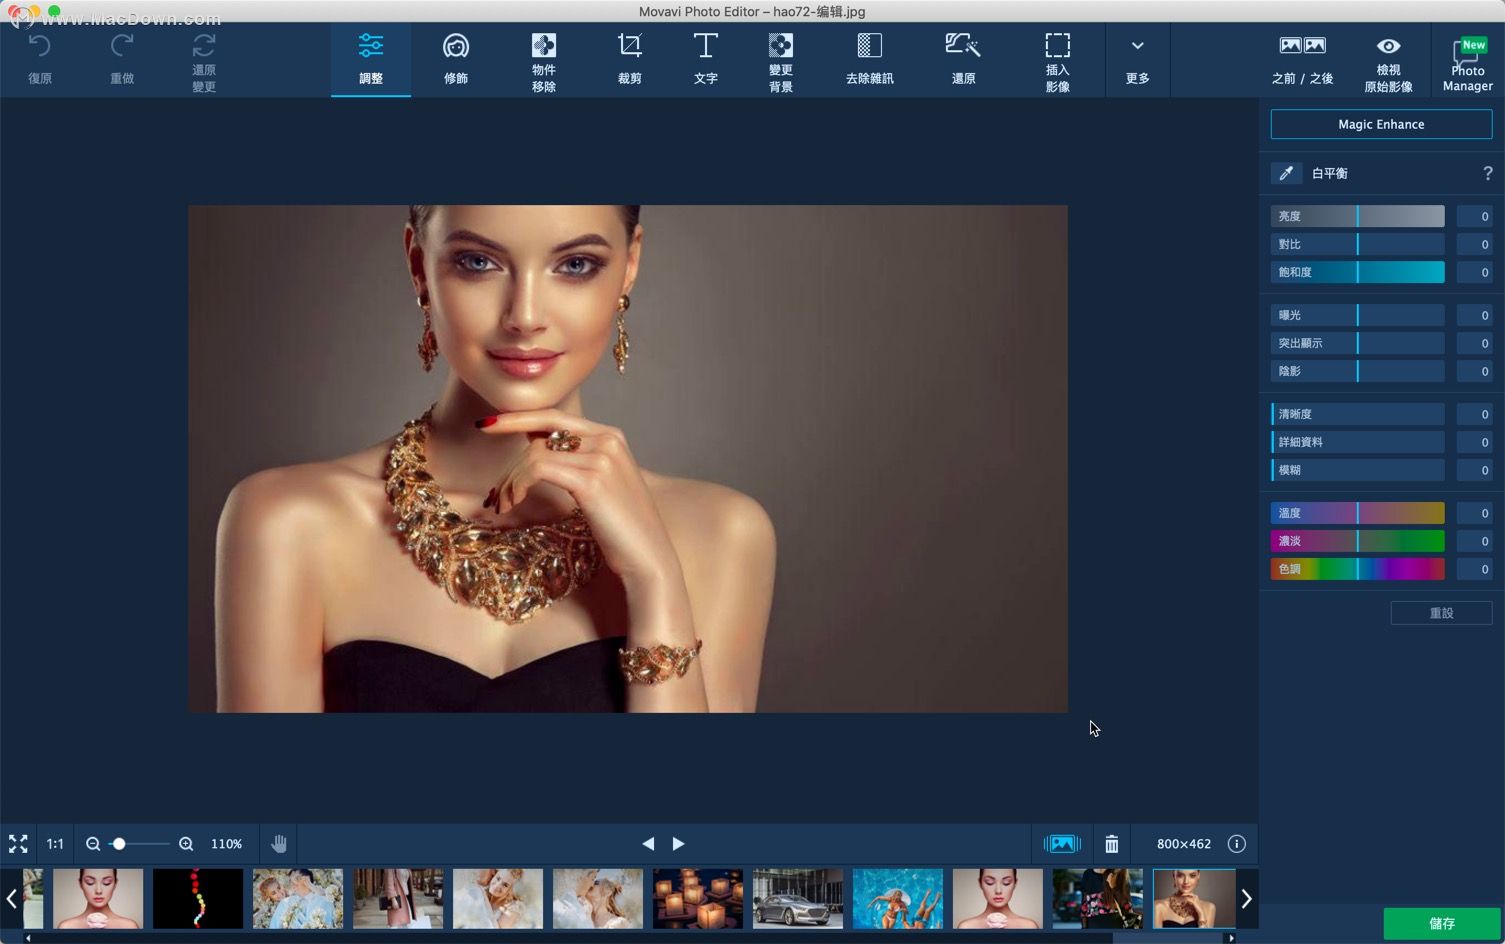Adjust the 濃淡 tint slider
The image size is (1505, 944).
click(1357, 541)
